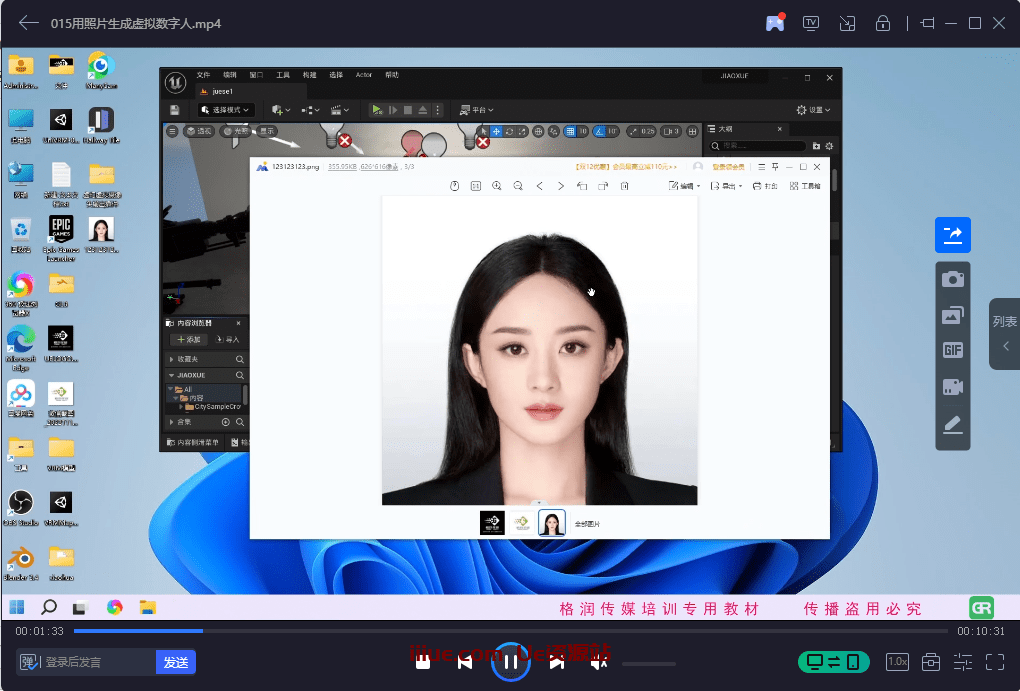Image resolution: width=1020 pixels, height=691 pixels.
Task: Open the pen annotation tool
Action: [x=952, y=425]
